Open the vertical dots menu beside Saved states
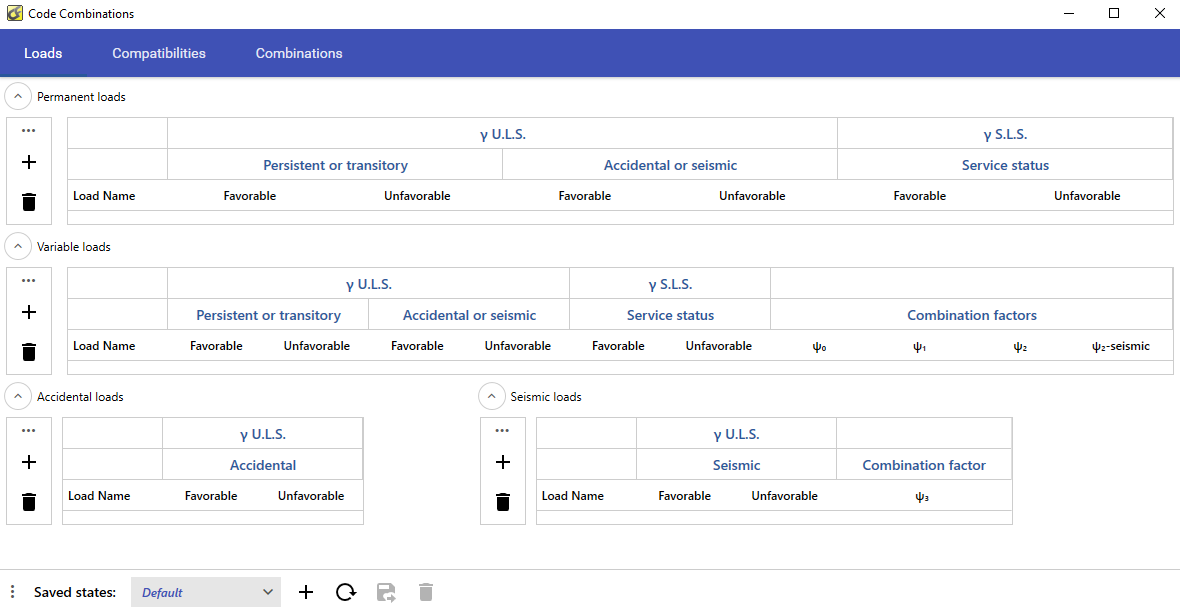 point(12,592)
